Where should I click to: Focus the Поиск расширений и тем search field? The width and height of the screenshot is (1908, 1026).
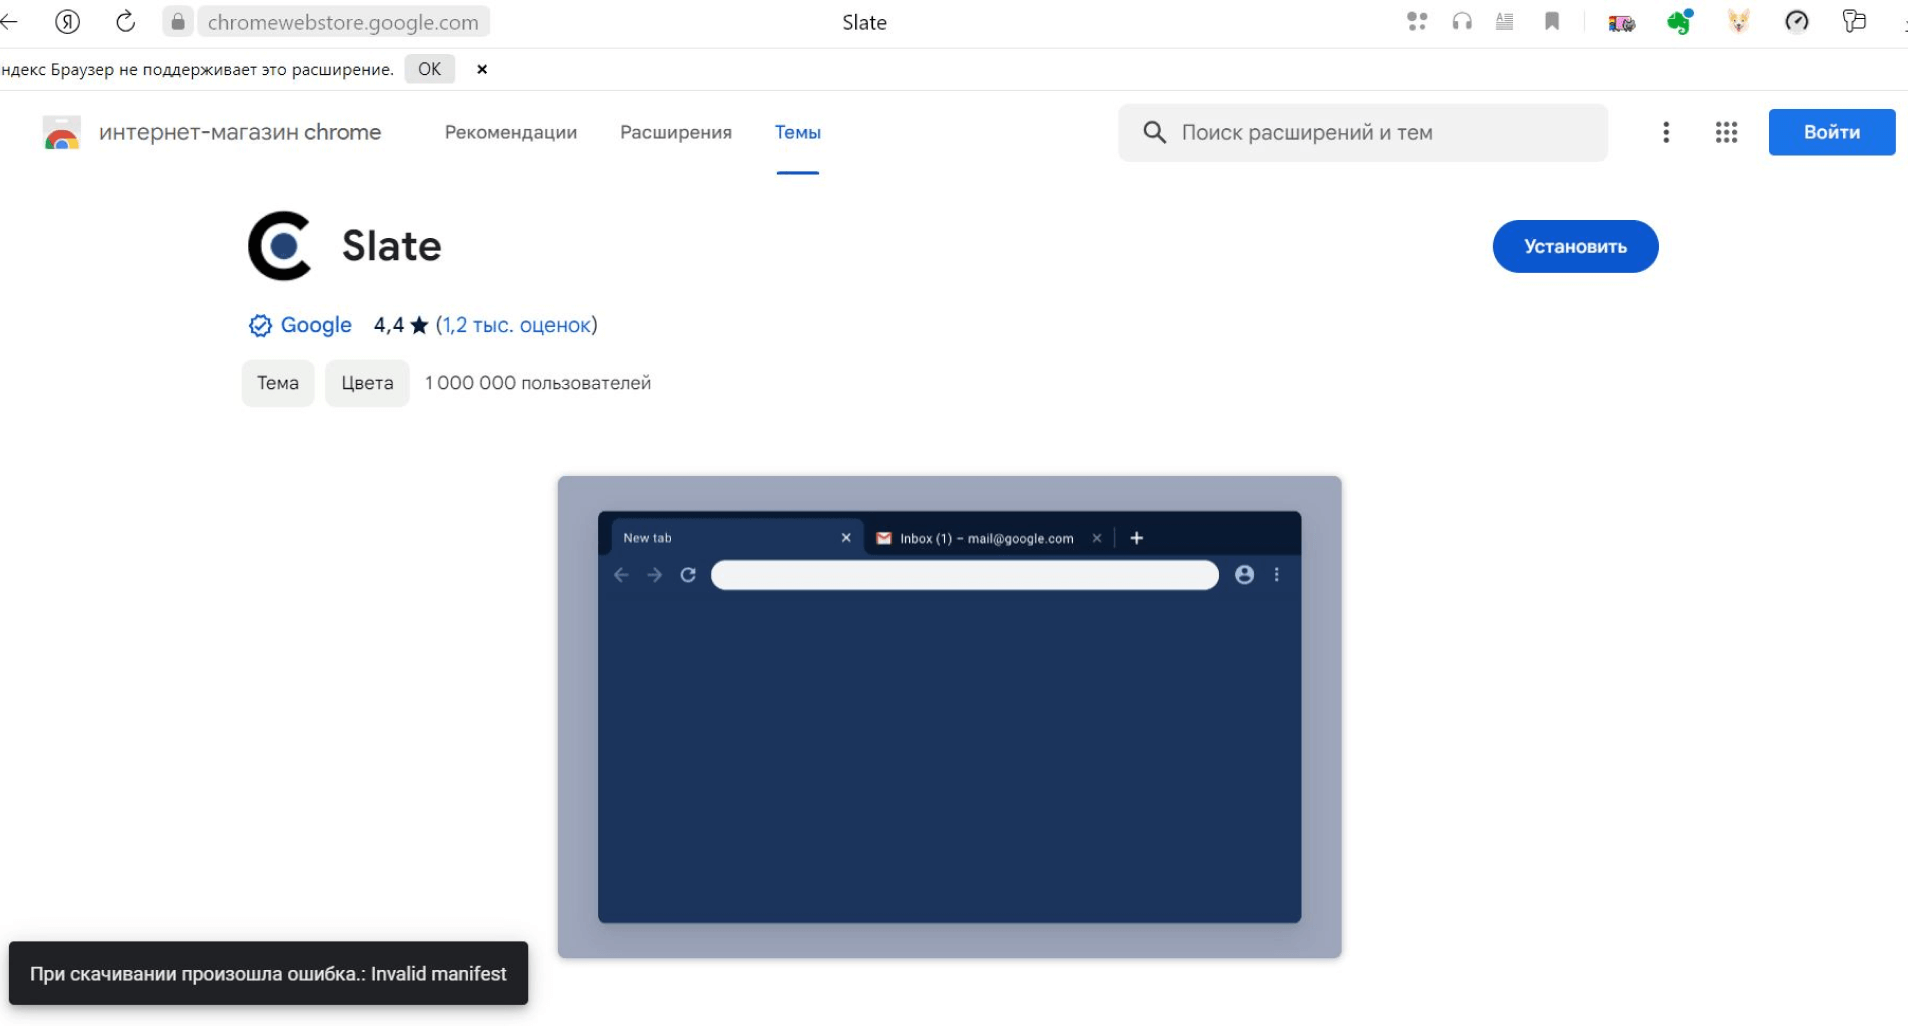point(1380,132)
